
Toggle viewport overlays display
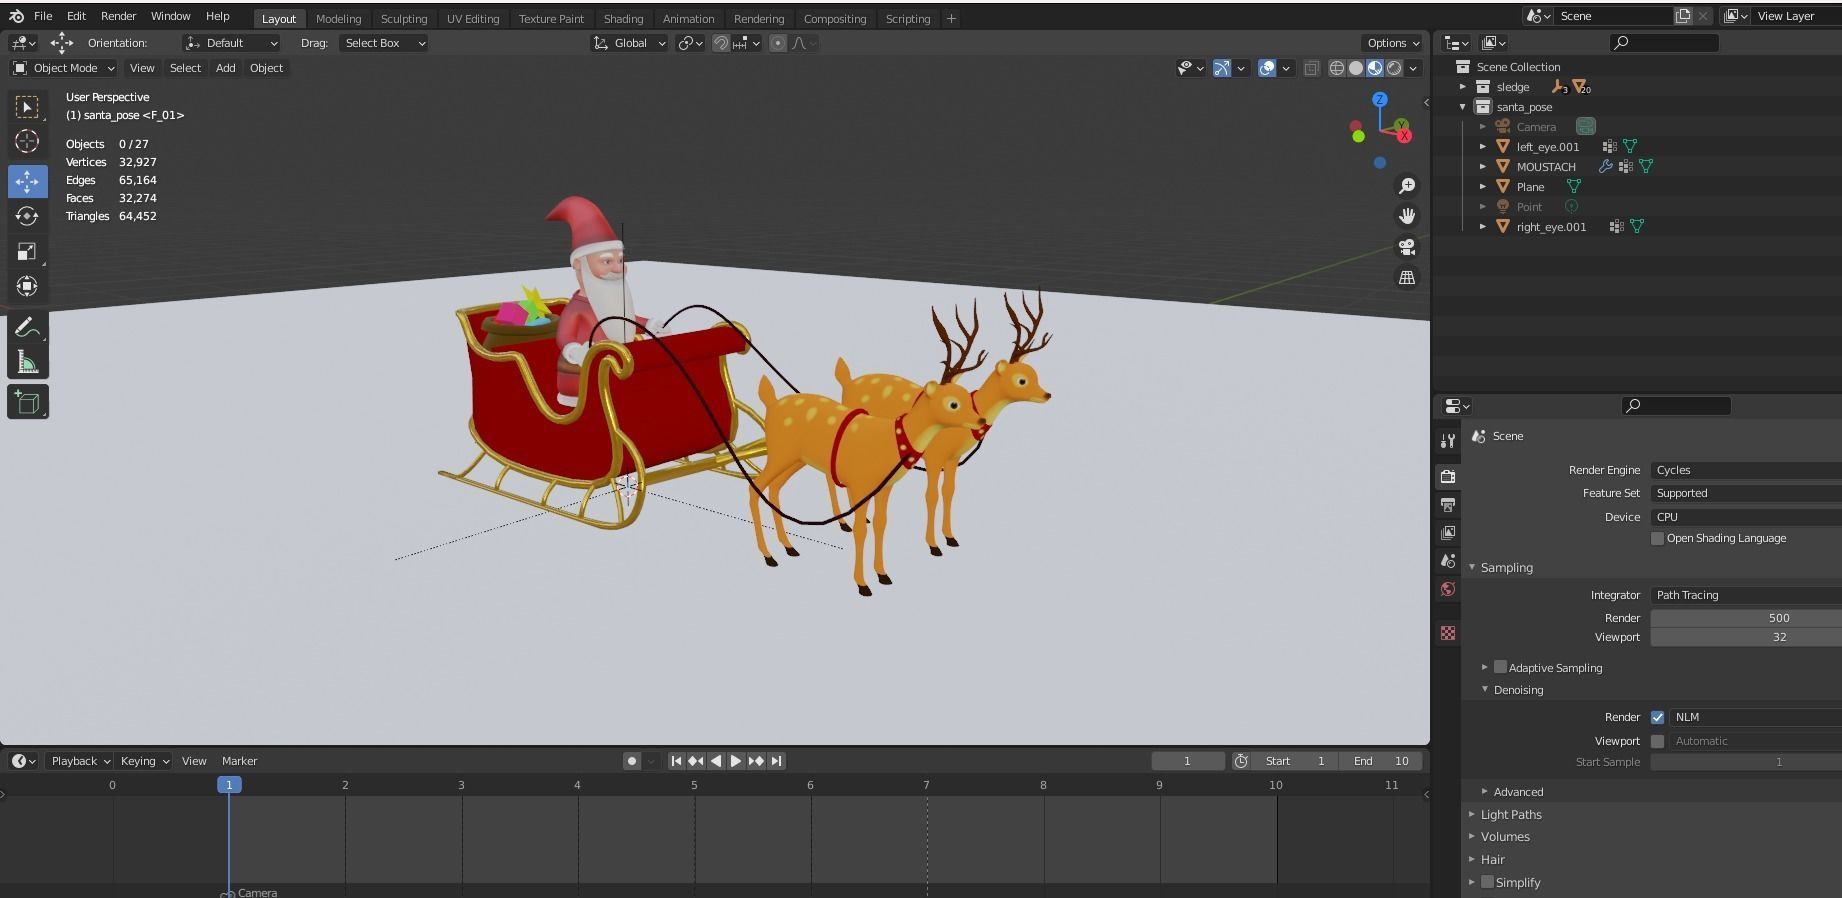coord(1267,68)
